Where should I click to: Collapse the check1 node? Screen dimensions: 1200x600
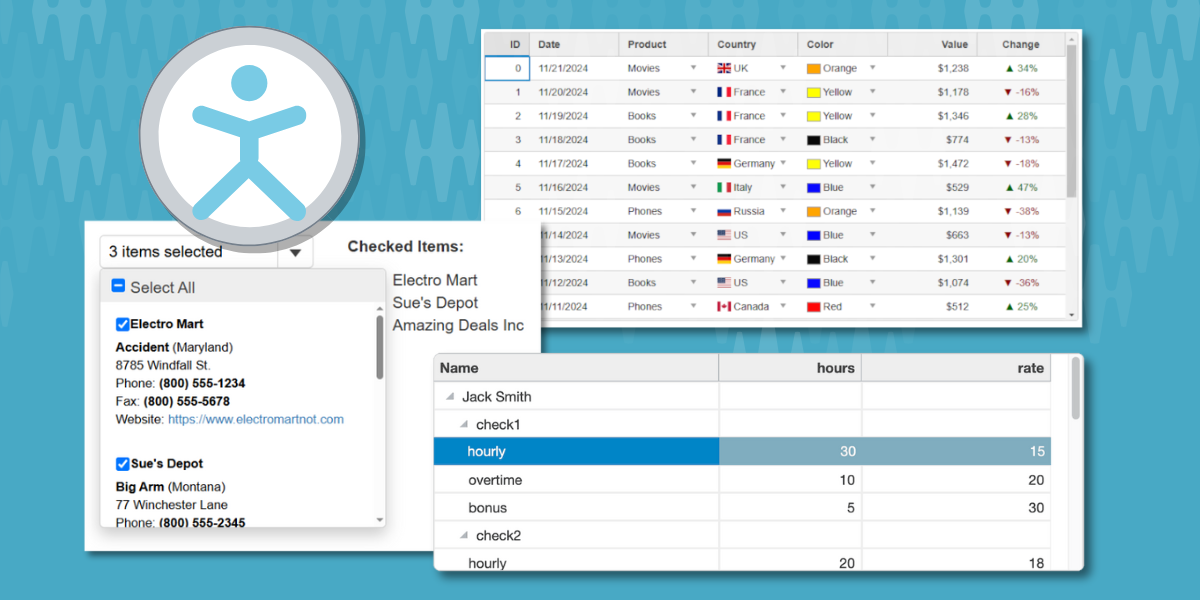click(463, 425)
